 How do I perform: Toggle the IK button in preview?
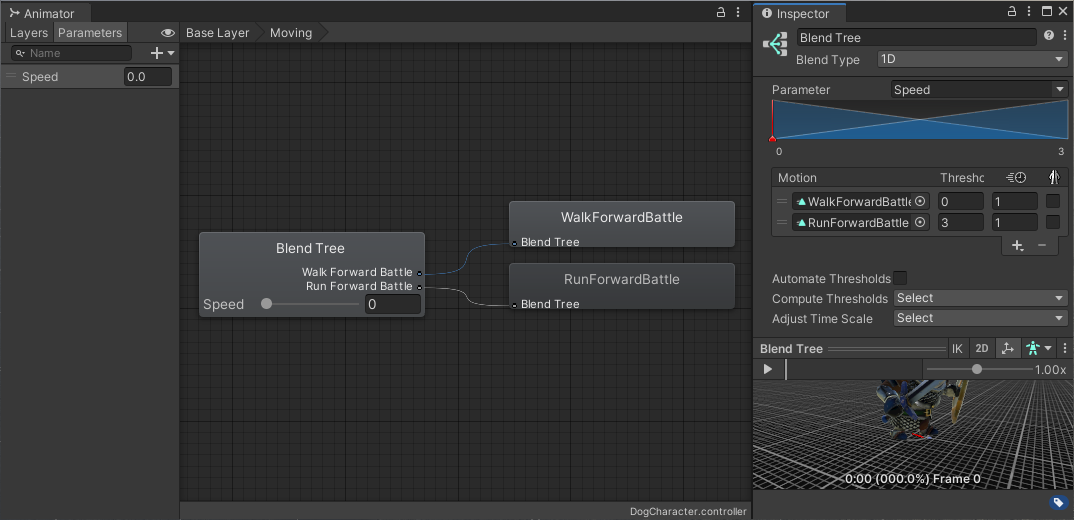tap(957, 348)
